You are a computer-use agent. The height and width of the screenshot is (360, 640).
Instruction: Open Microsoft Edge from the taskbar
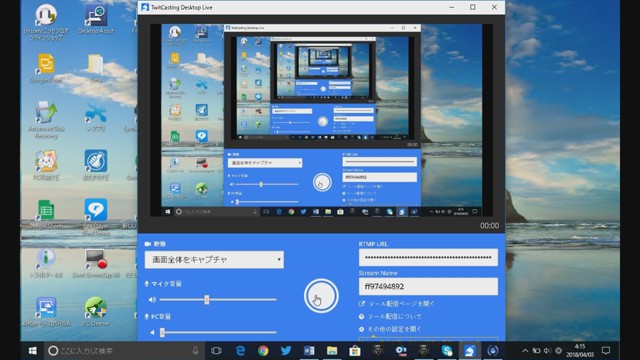point(240,351)
